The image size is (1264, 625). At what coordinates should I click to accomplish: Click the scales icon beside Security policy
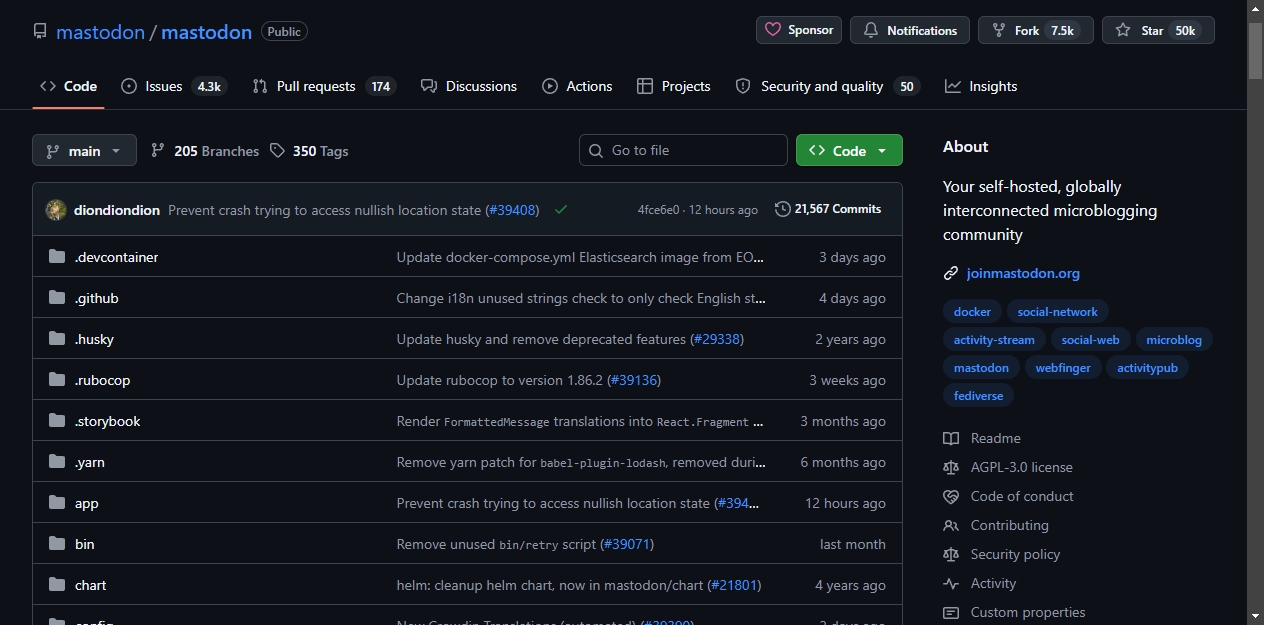click(x=951, y=554)
